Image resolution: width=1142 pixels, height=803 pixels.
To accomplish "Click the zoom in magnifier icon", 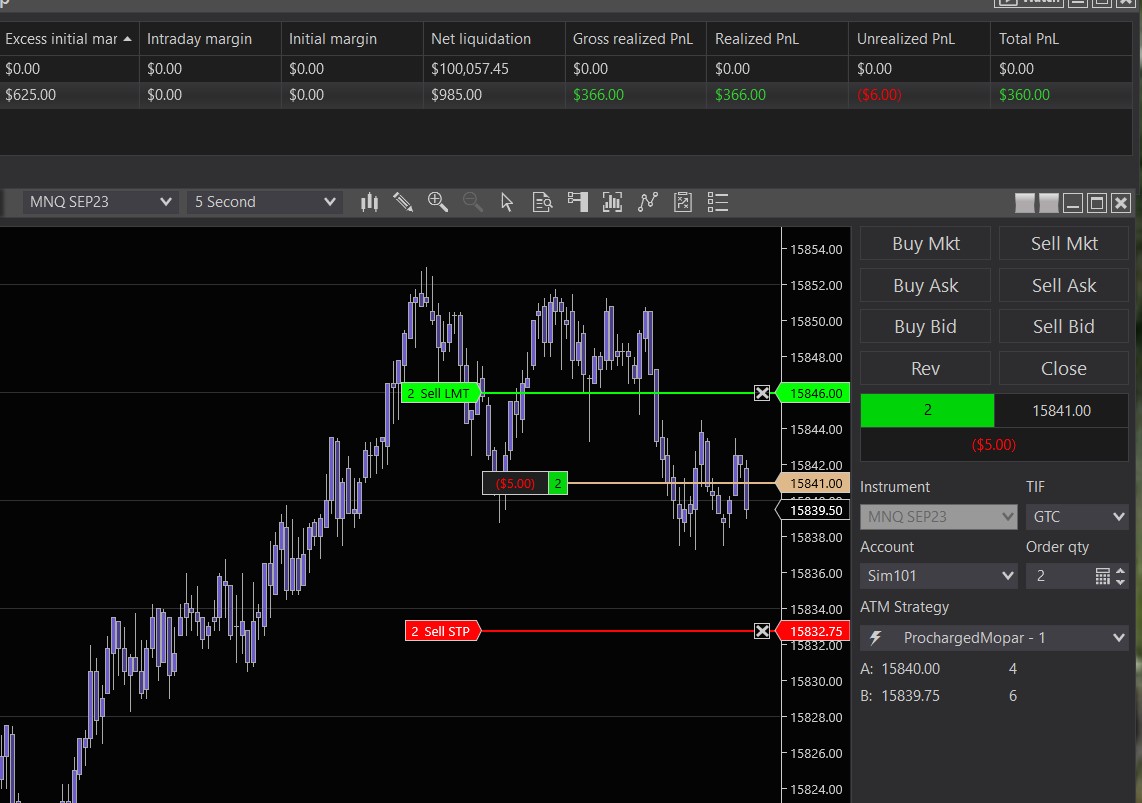I will pos(437,202).
